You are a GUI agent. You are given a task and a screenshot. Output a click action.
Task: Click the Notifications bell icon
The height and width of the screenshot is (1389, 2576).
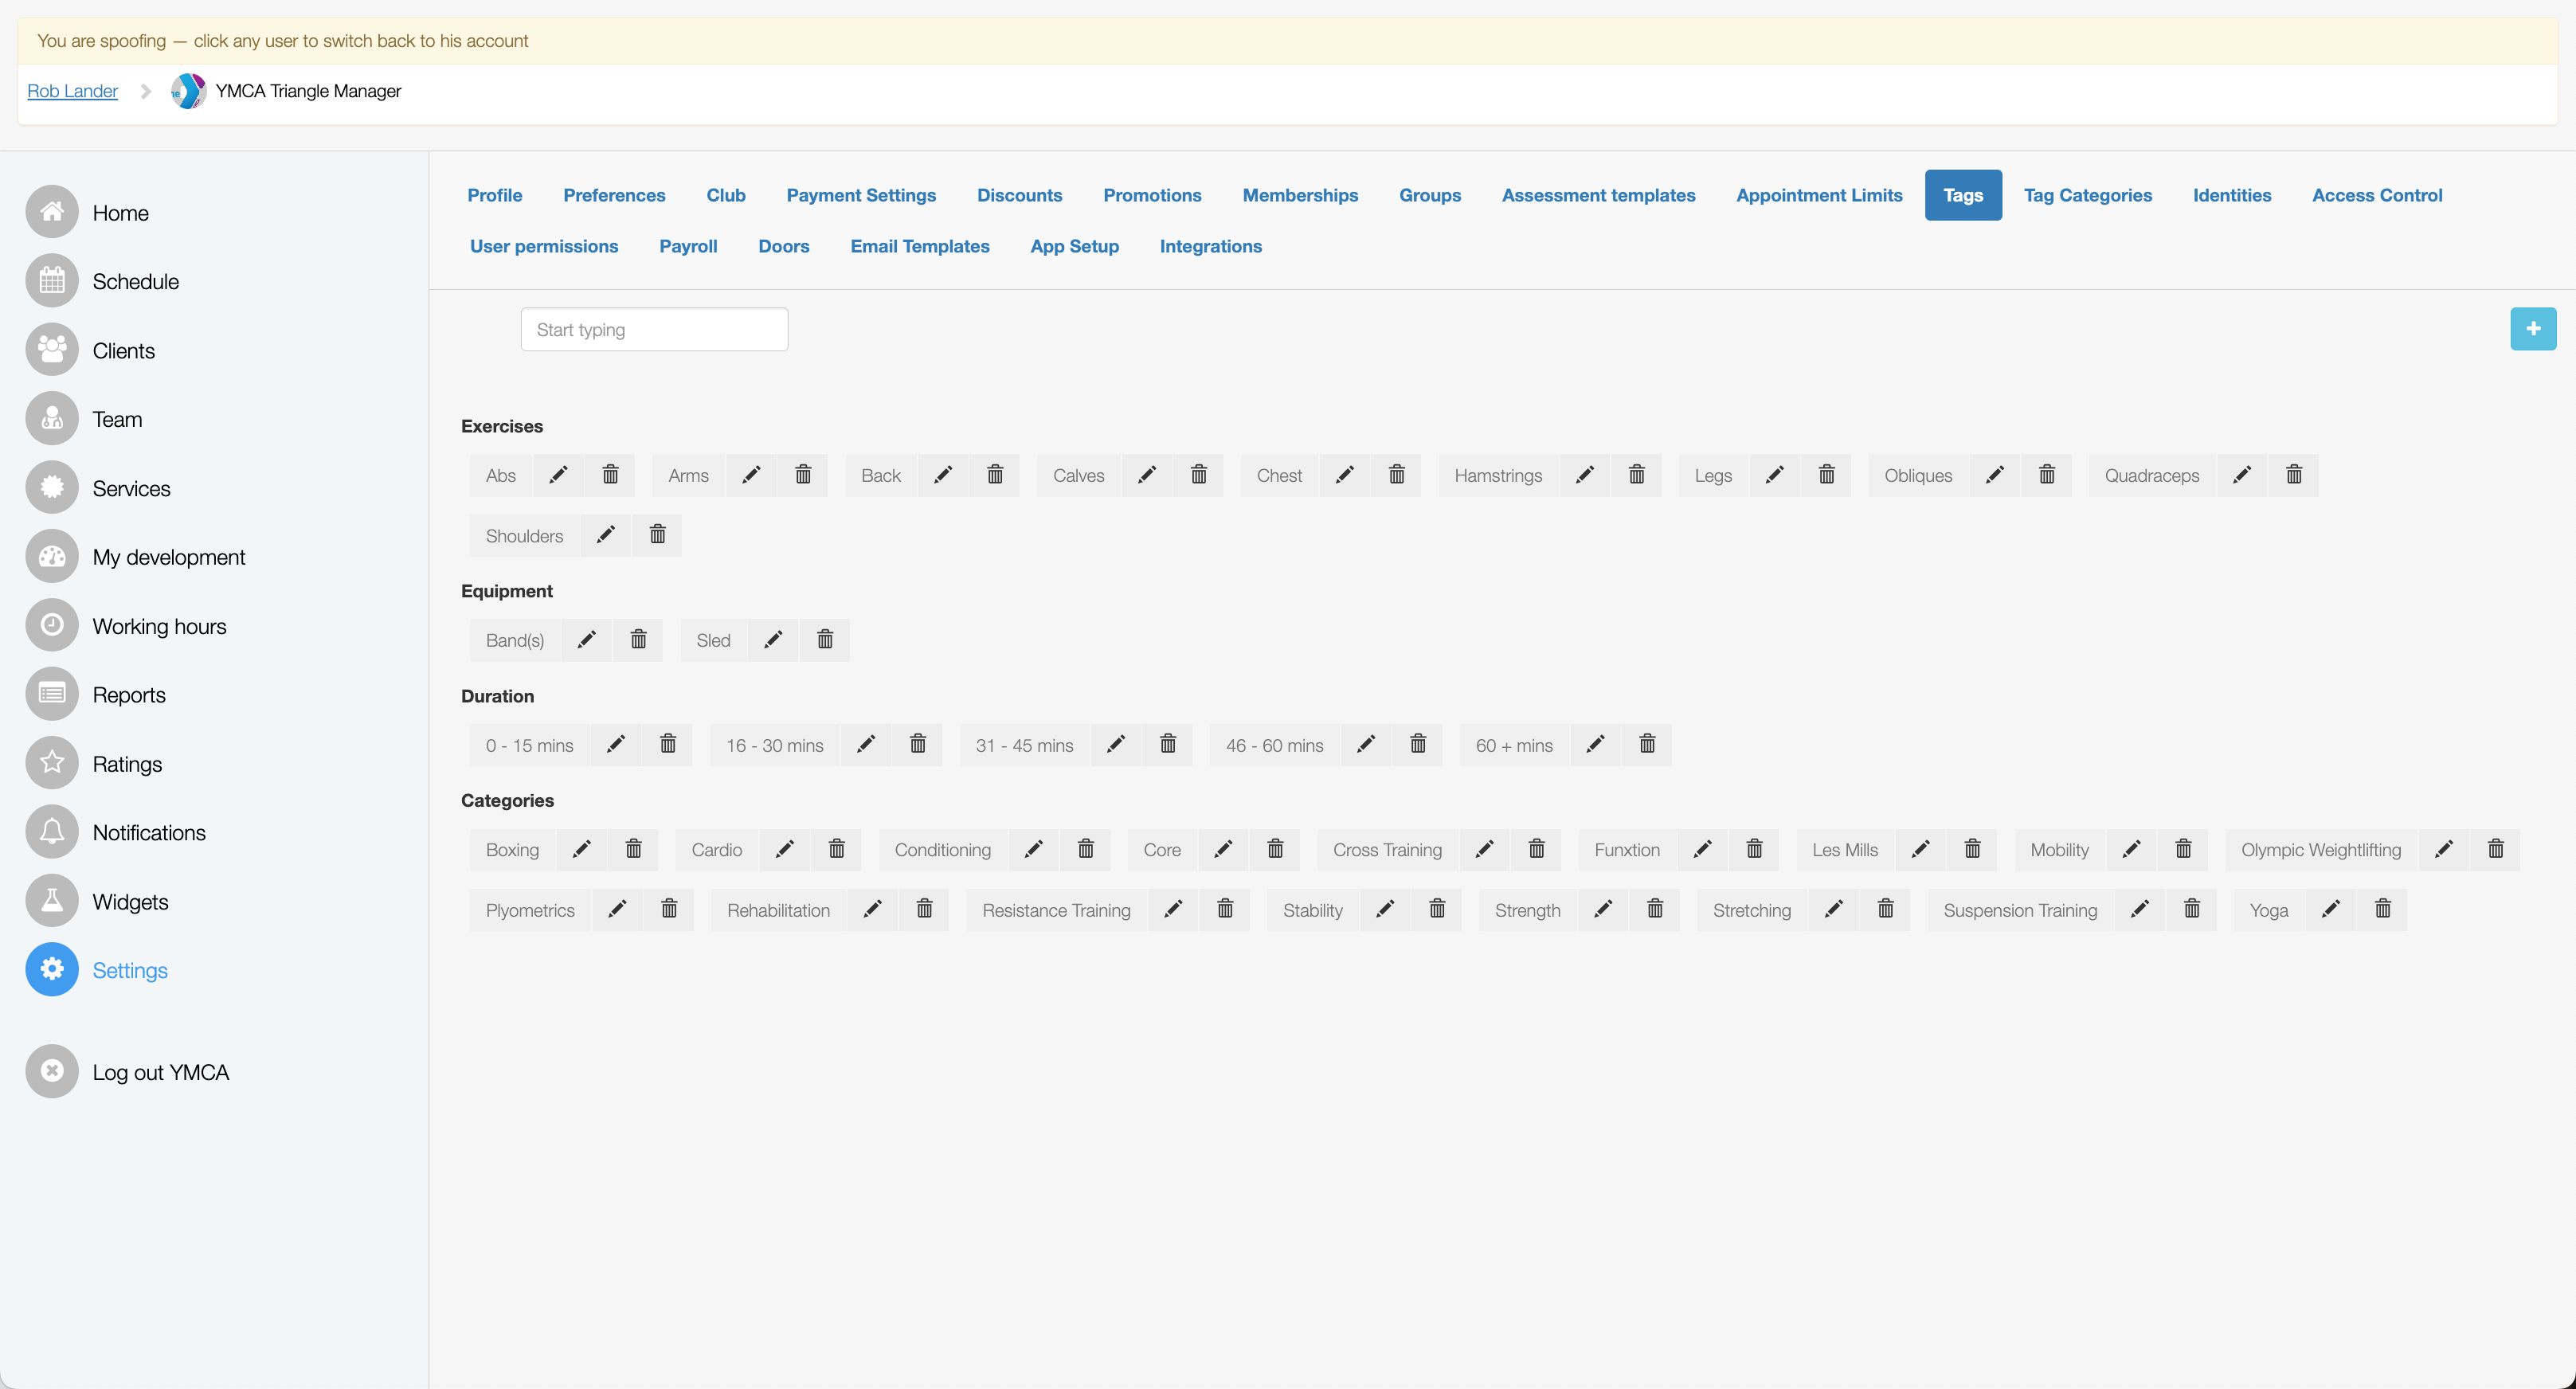52,833
